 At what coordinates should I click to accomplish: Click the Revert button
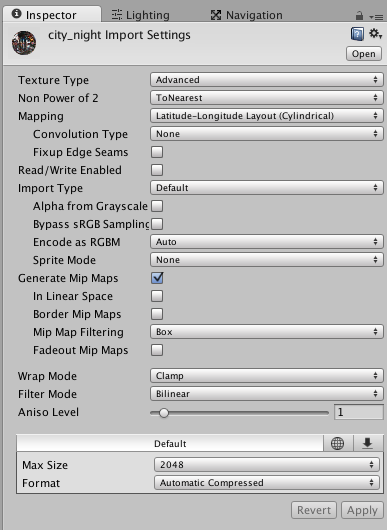[314, 510]
